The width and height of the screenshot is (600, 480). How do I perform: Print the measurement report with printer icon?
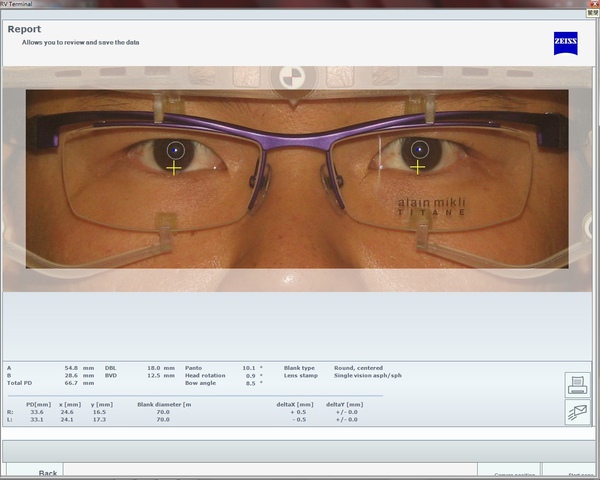click(x=577, y=385)
